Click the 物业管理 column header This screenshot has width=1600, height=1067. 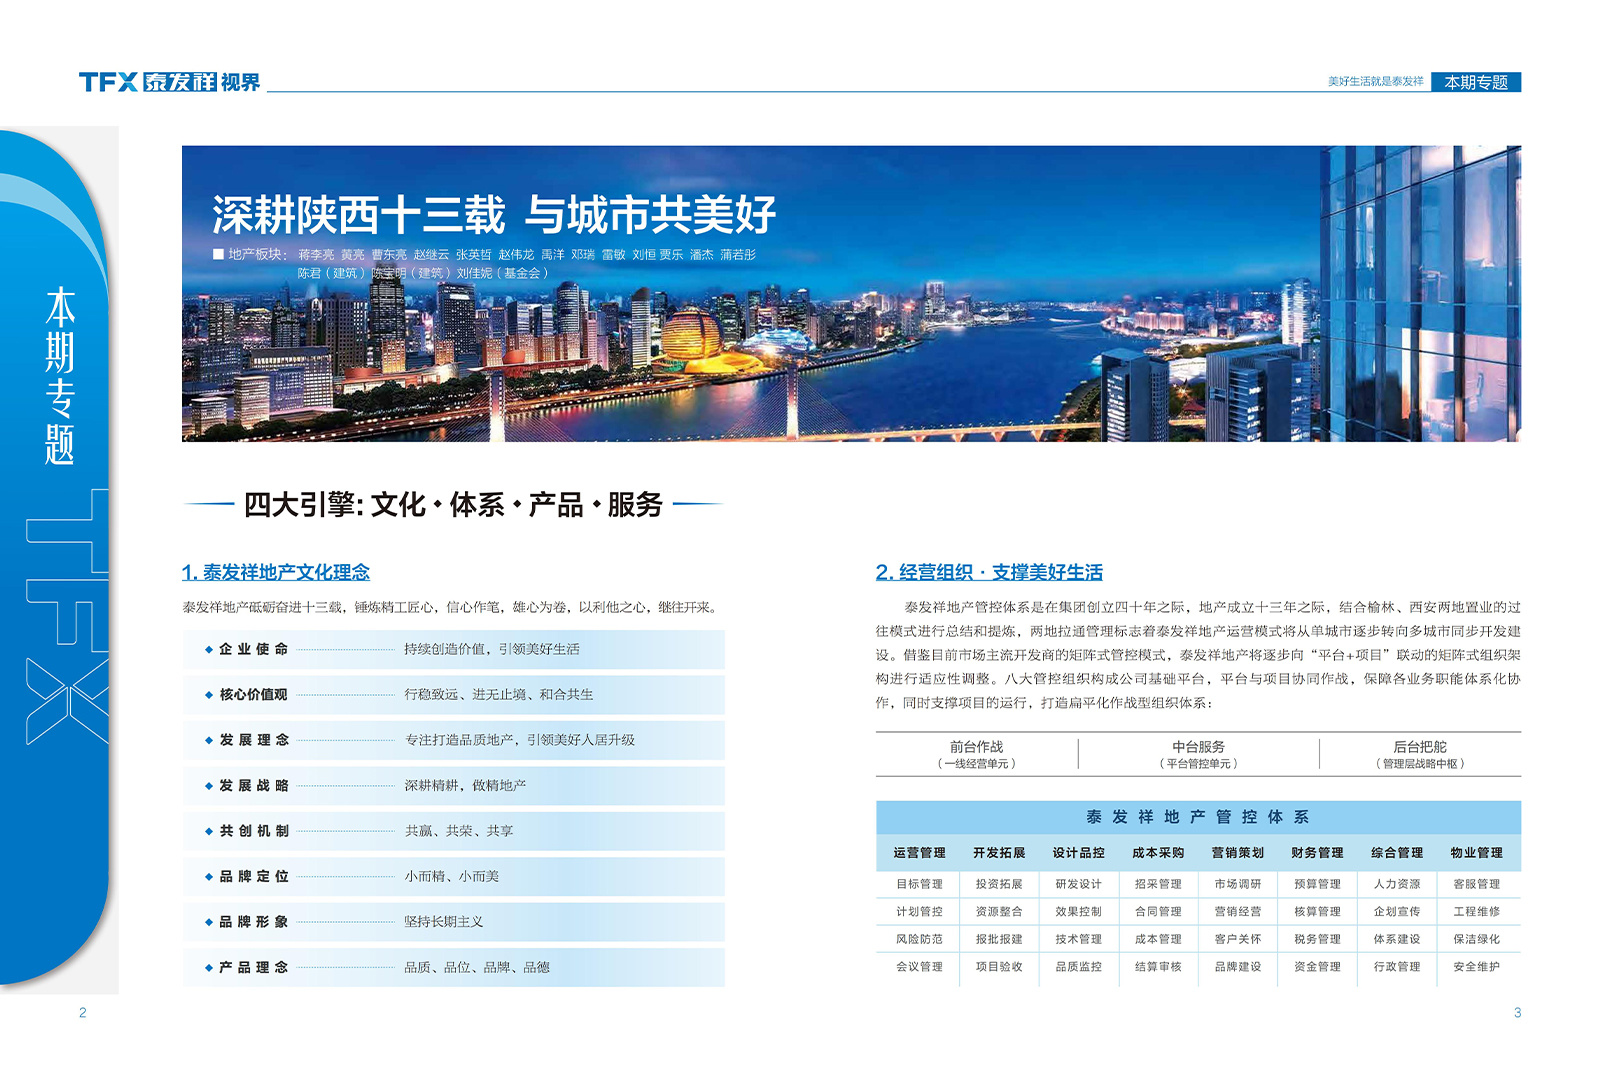pos(1477,853)
